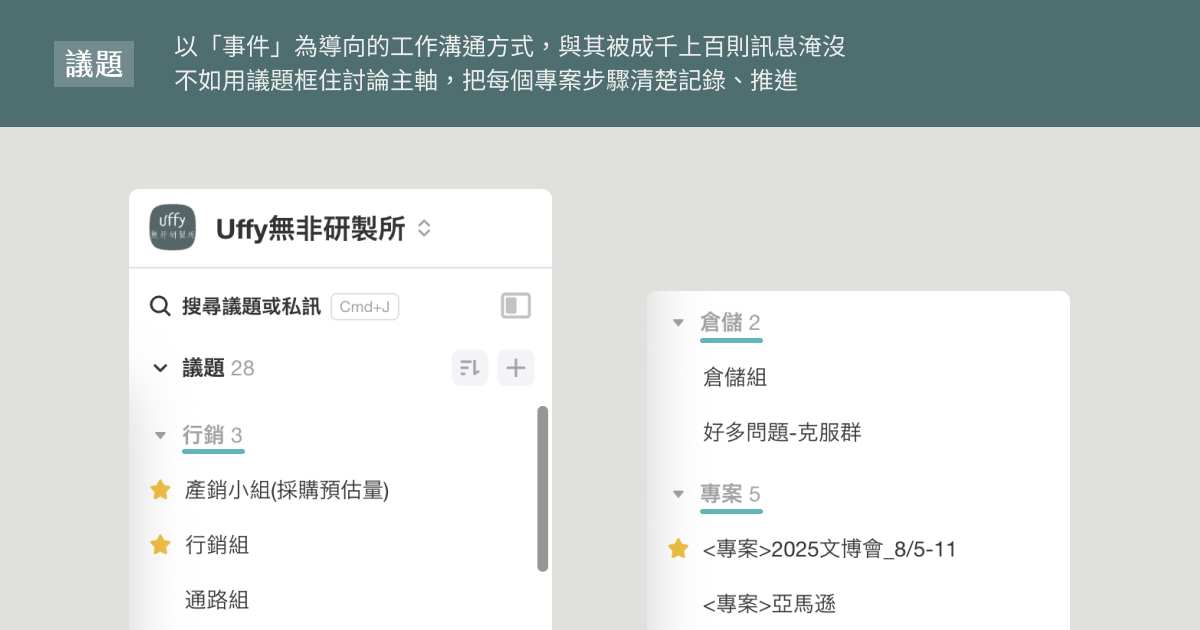Click the sort issues icon button
Viewport: 1200px width, 630px height.
click(x=470, y=368)
